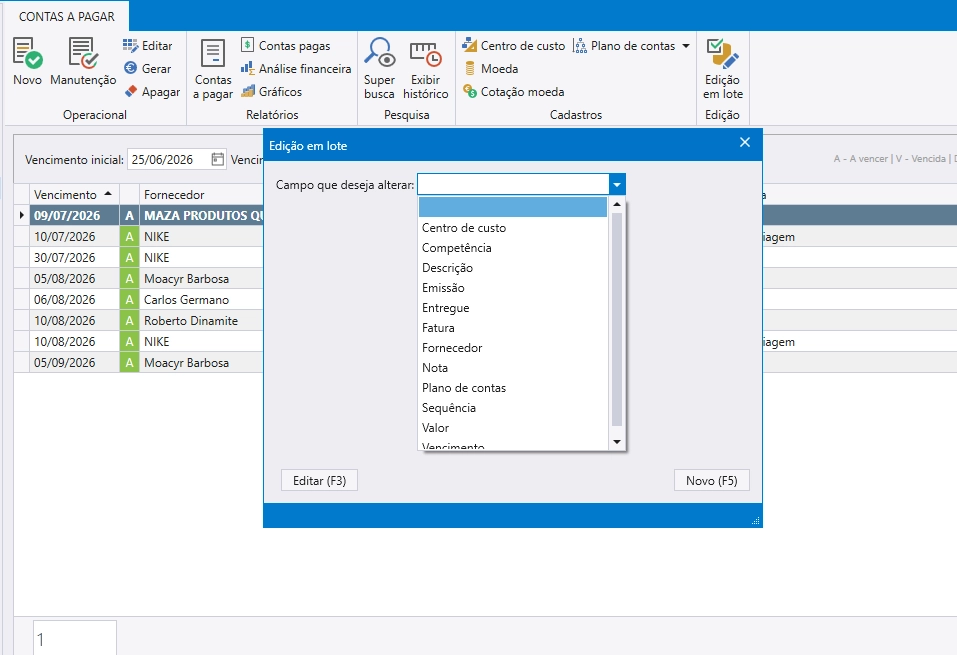
Task: Open the Manutenção tool
Action: pos(83,53)
